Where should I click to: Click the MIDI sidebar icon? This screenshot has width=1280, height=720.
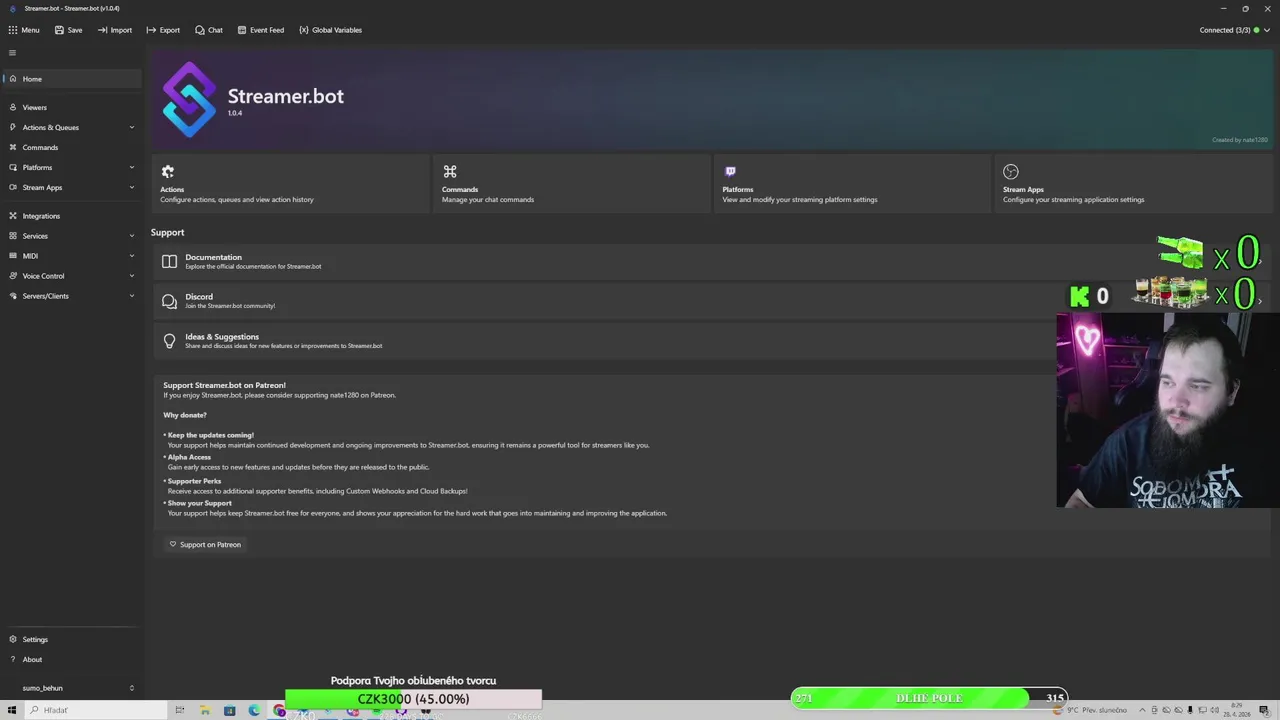click(13, 256)
